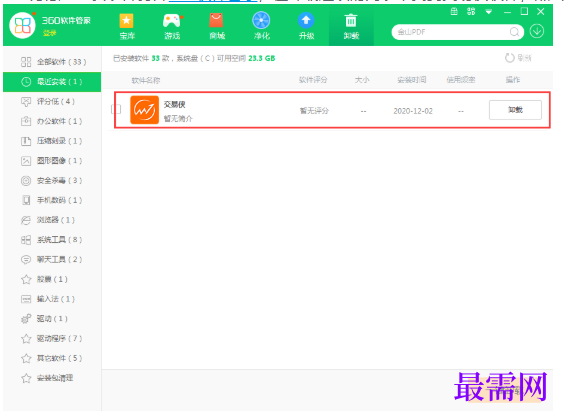Open the 商城 shopping bag tab
Viewport: 566px width, 418px height.
pos(217,26)
